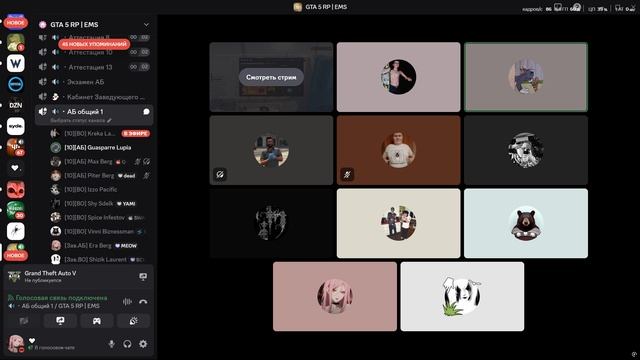
Task: Click В ЭФИРЕ badge next to Kreka
Action: (136, 133)
